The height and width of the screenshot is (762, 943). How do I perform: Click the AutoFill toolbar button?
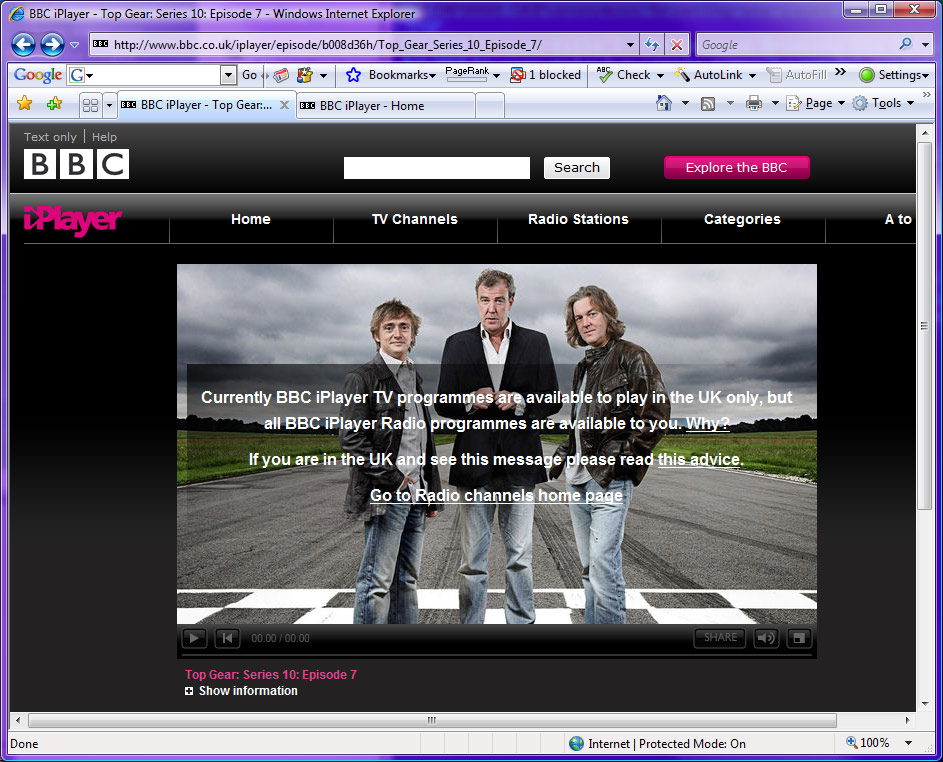click(797, 75)
